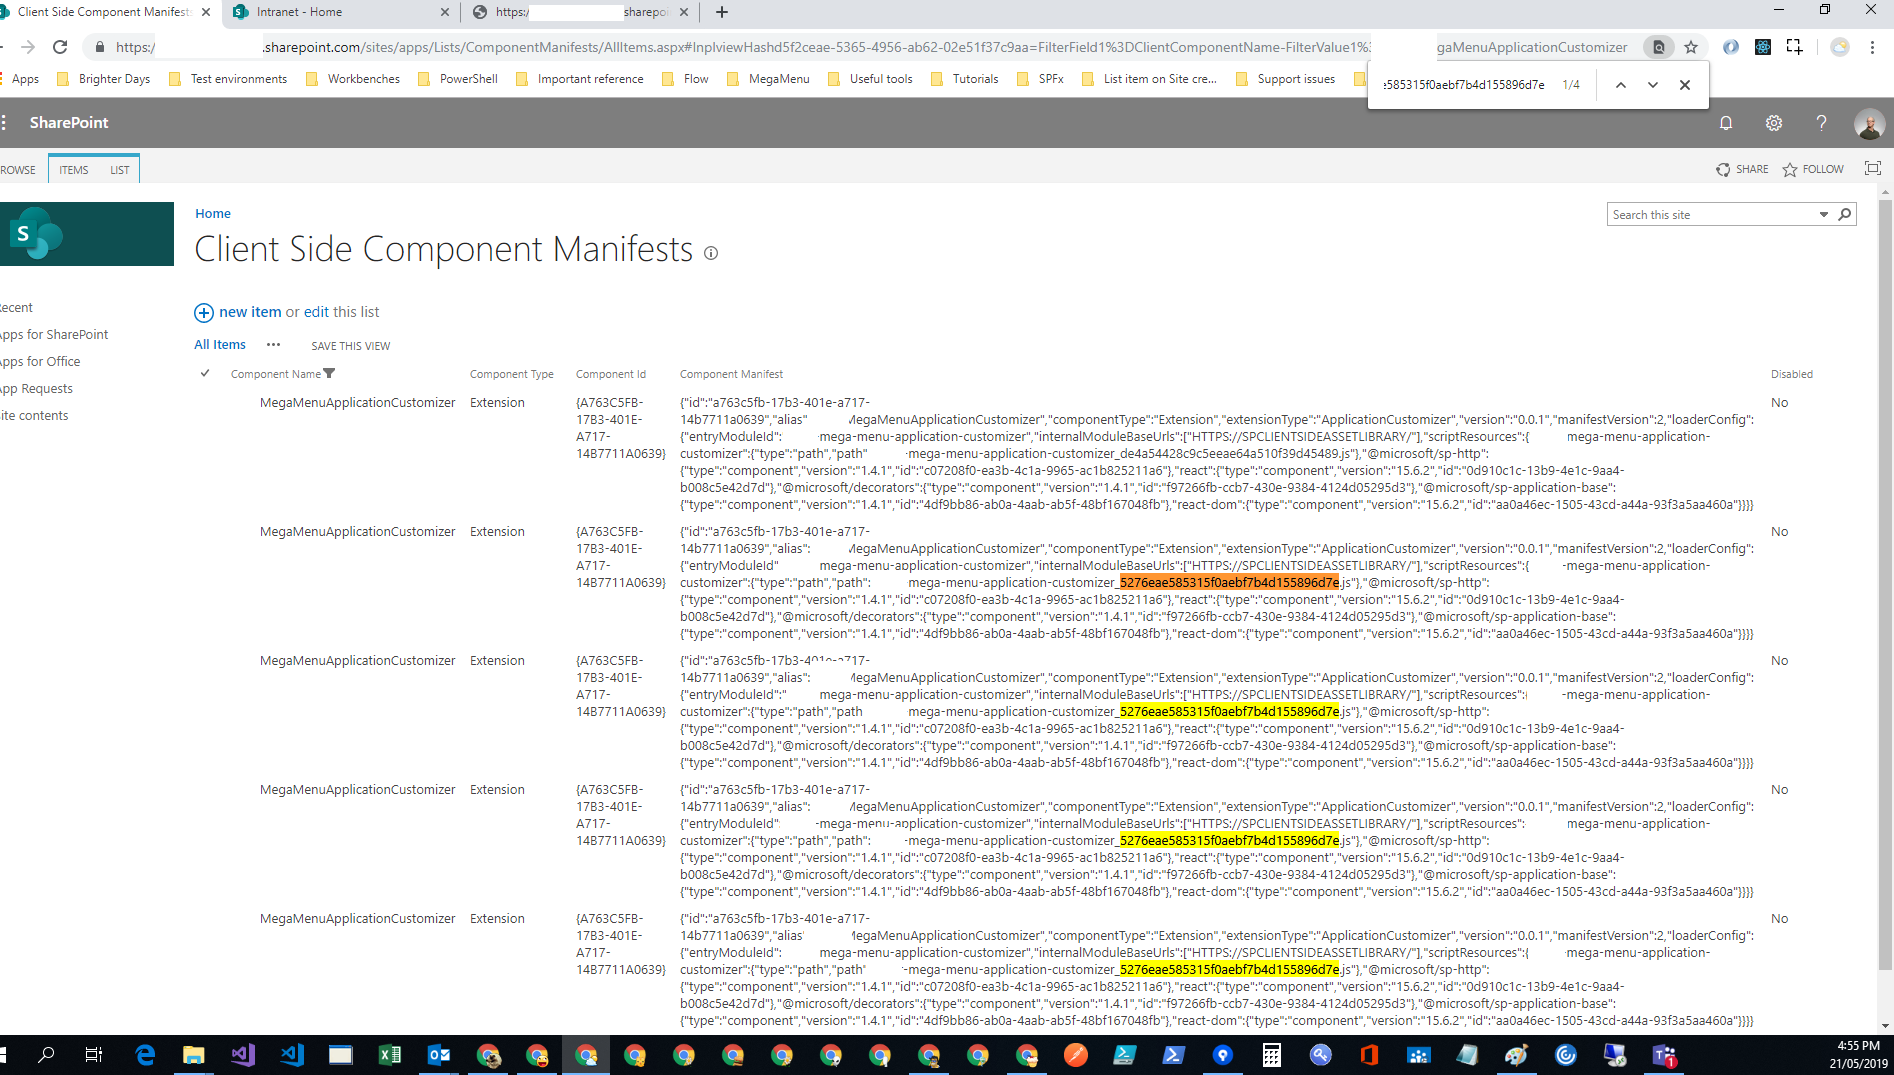
Task: Go to the next find result
Action: 1652,85
